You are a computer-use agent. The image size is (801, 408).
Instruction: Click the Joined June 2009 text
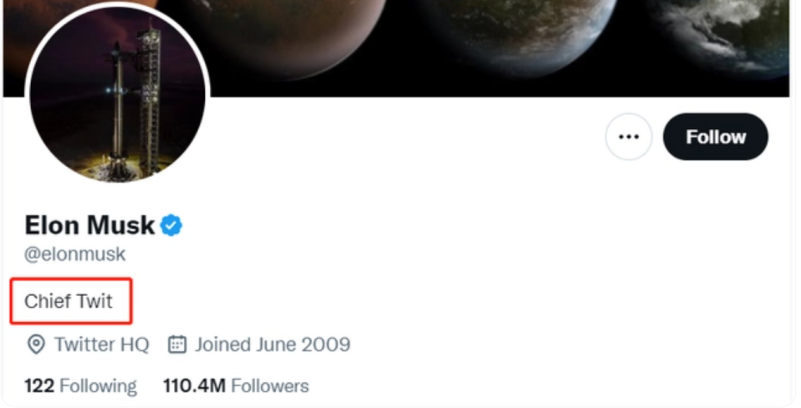[x=272, y=345]
